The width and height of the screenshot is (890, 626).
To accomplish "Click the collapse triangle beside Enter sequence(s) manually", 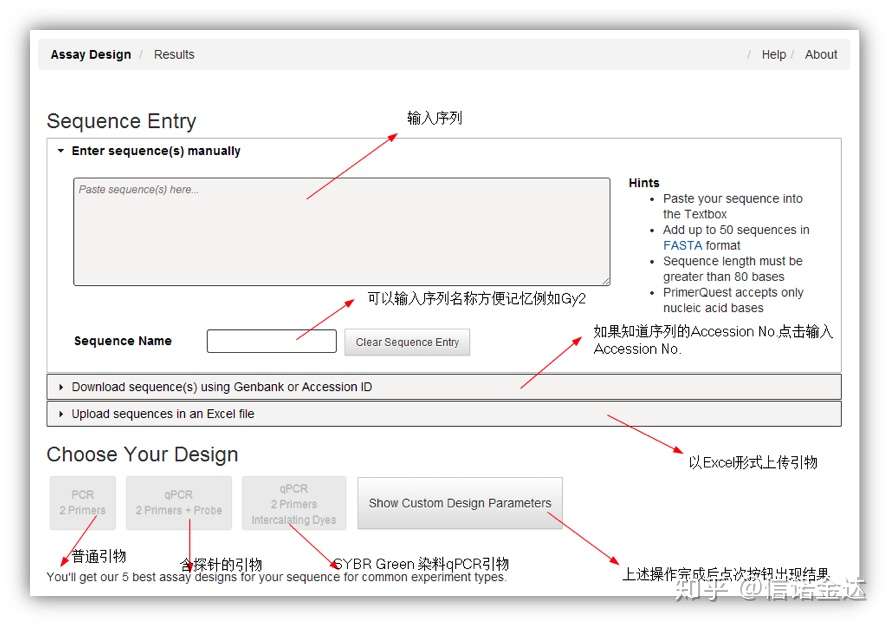I will (x=61, y=151).
